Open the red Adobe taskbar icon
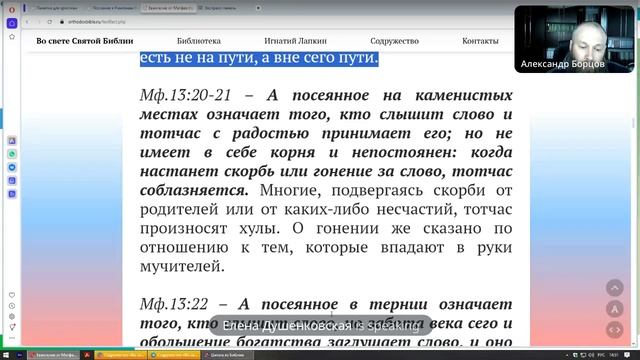 point(87,355)
